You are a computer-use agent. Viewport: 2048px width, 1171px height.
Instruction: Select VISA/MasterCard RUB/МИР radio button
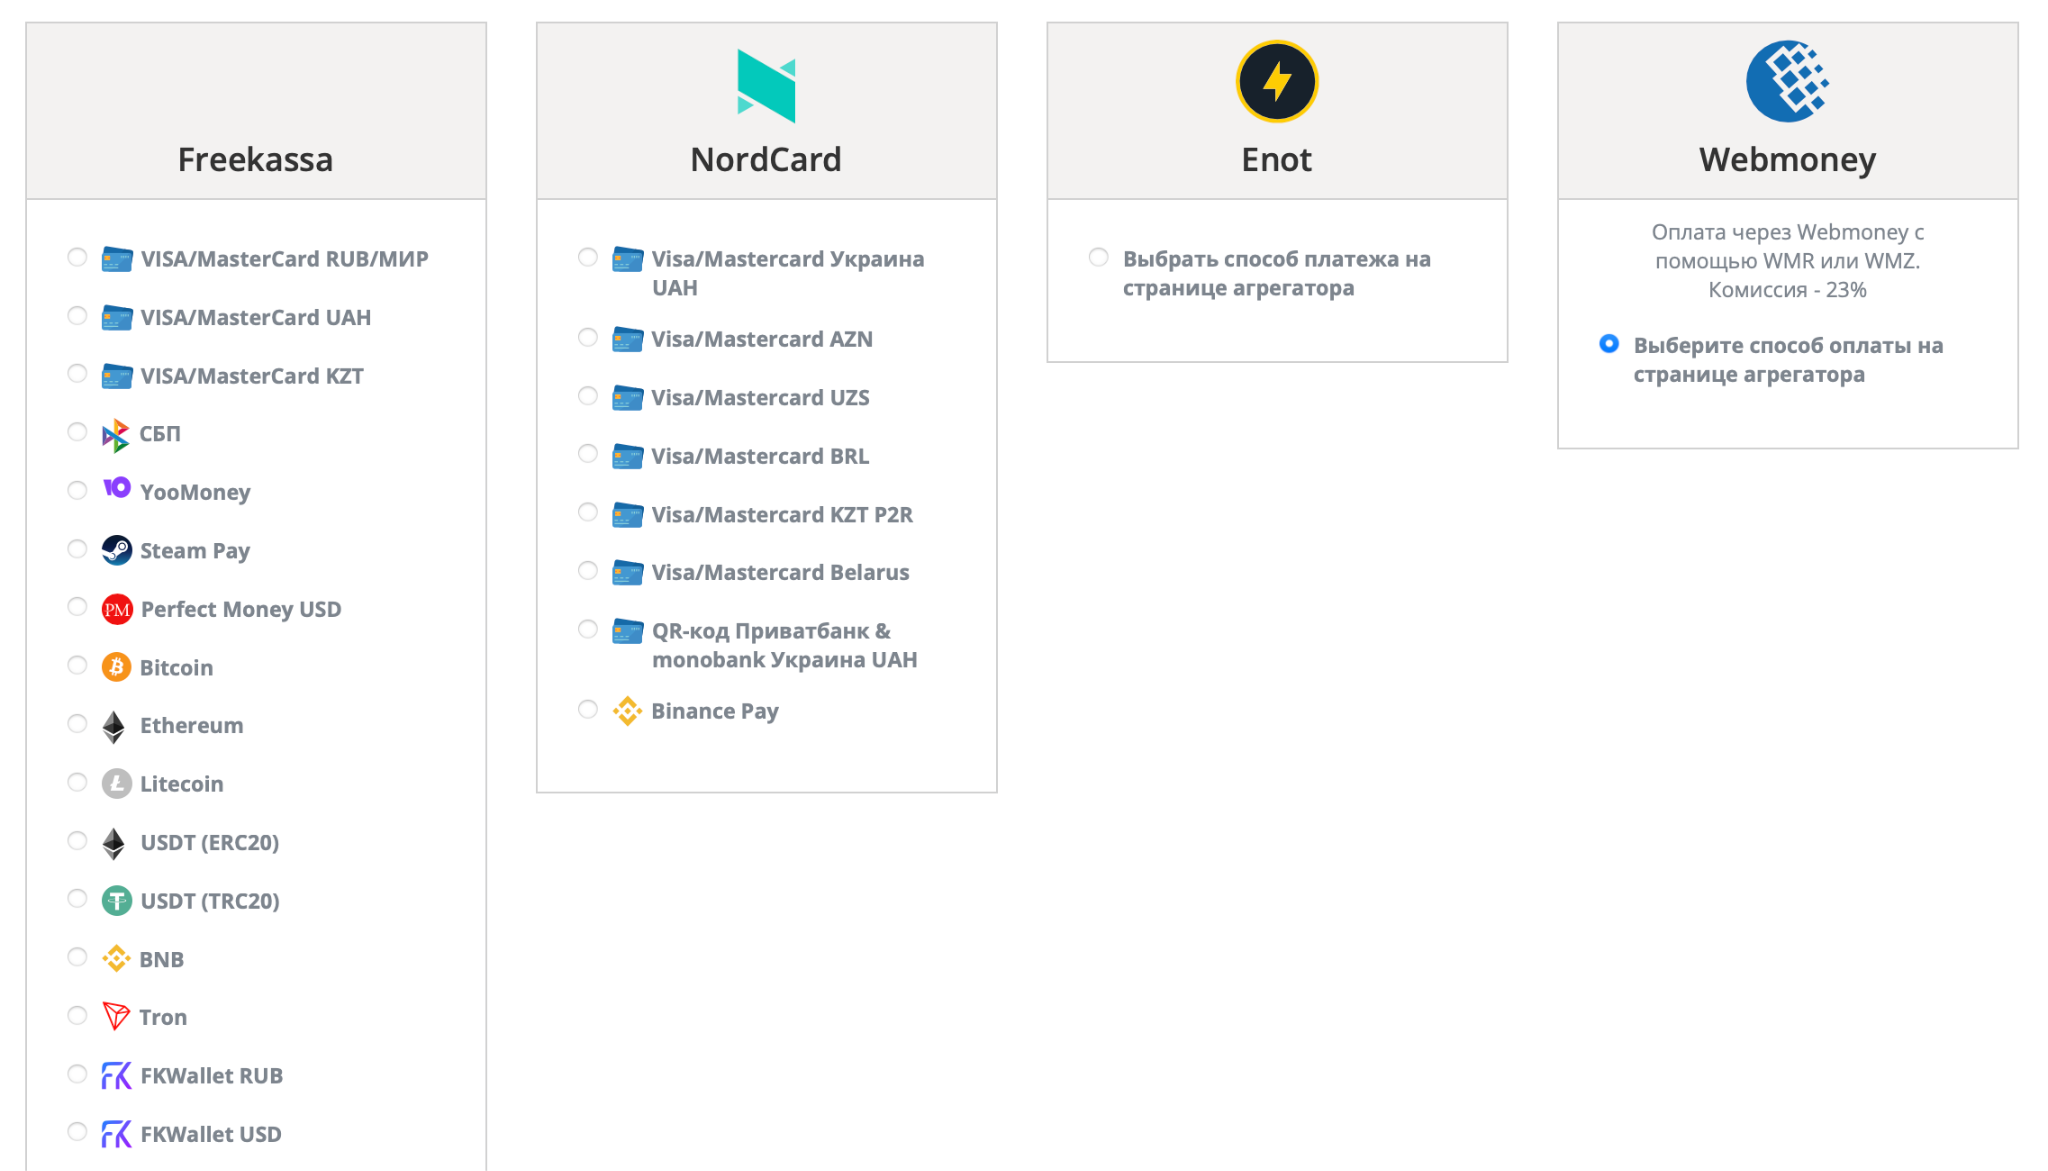[x=77, y=257]
